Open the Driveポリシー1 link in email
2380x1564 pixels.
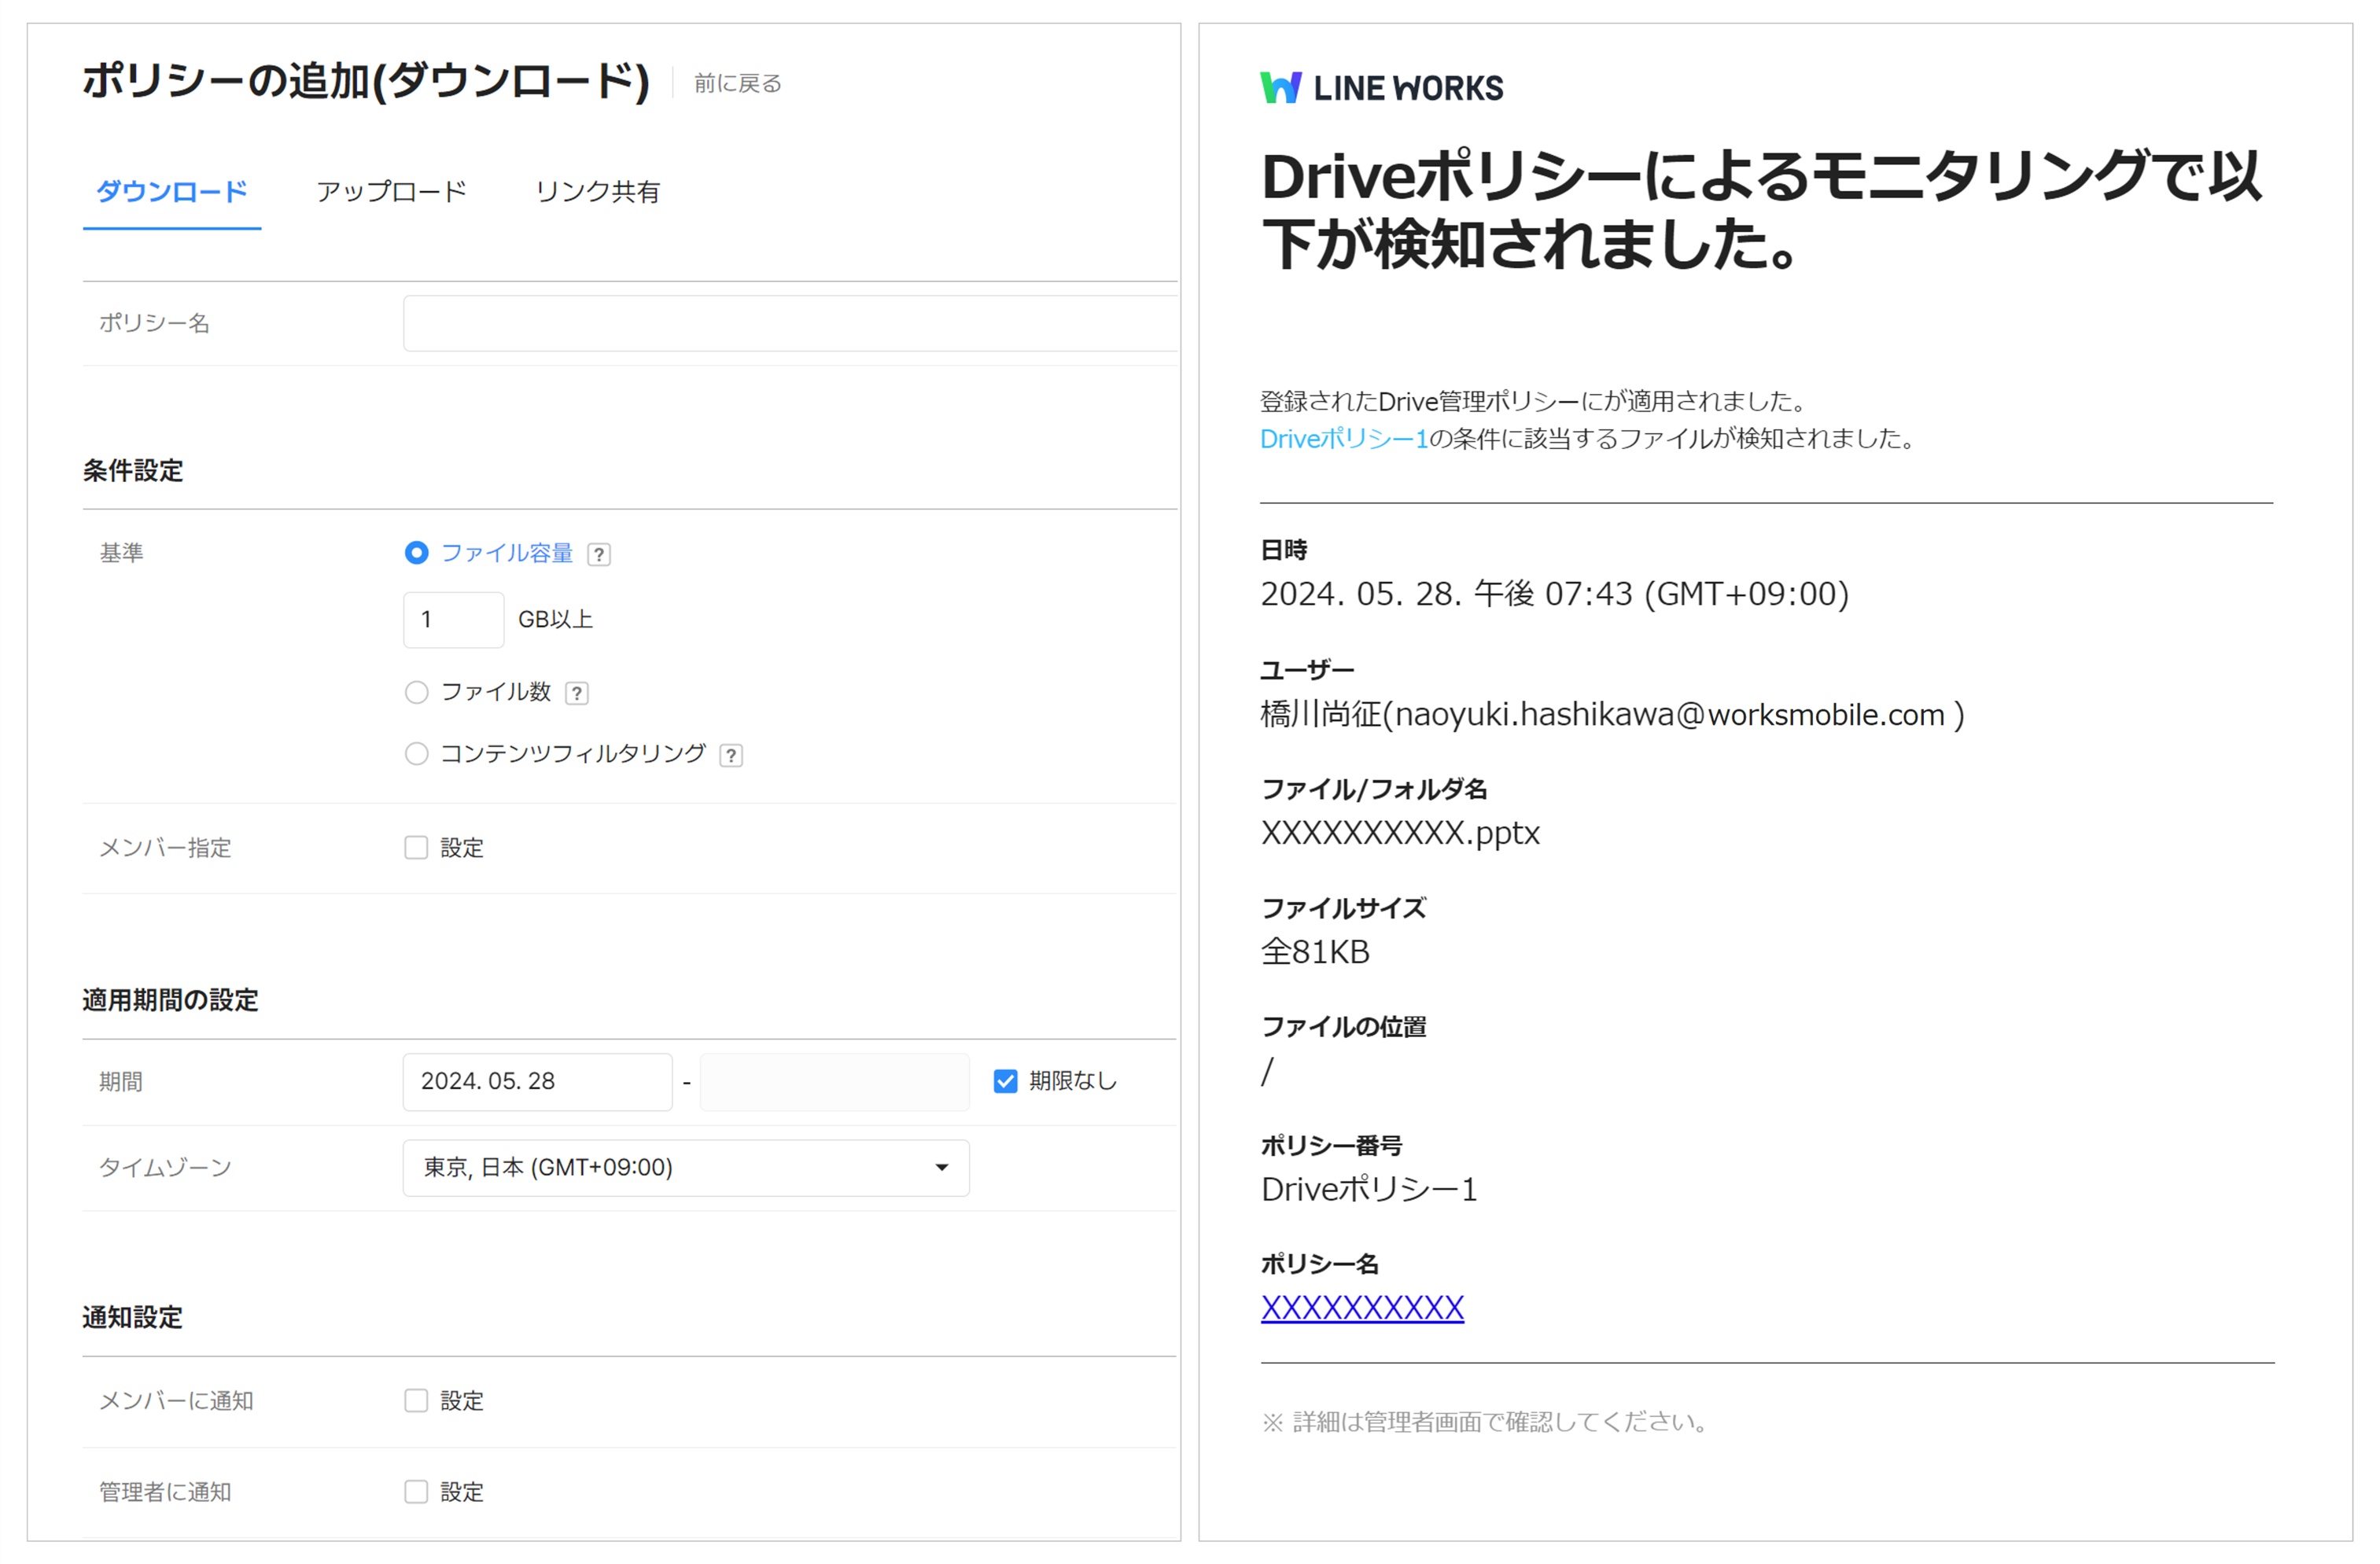pos(1343,439)
